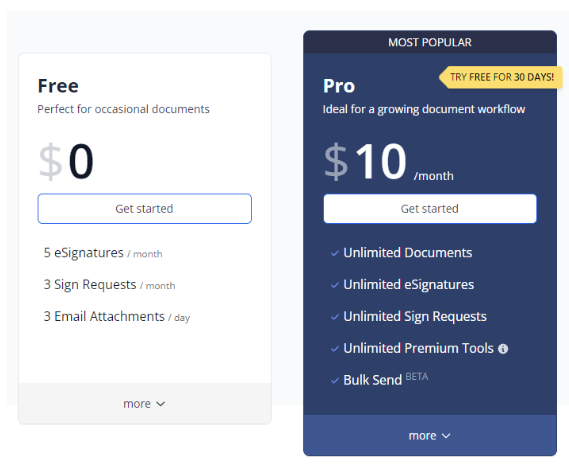The width and height of the screenshot is (569, 466).
Task: Click Get started under the Free plan
Action: (144, 209)
